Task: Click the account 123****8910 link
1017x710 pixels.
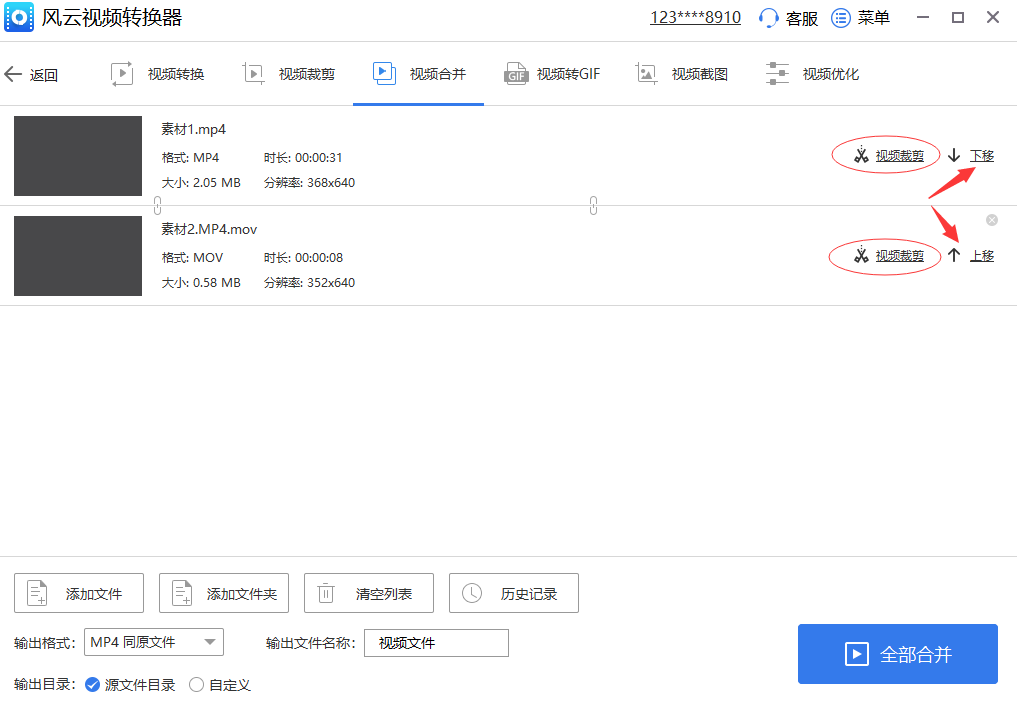Action: tap(695, 18)
